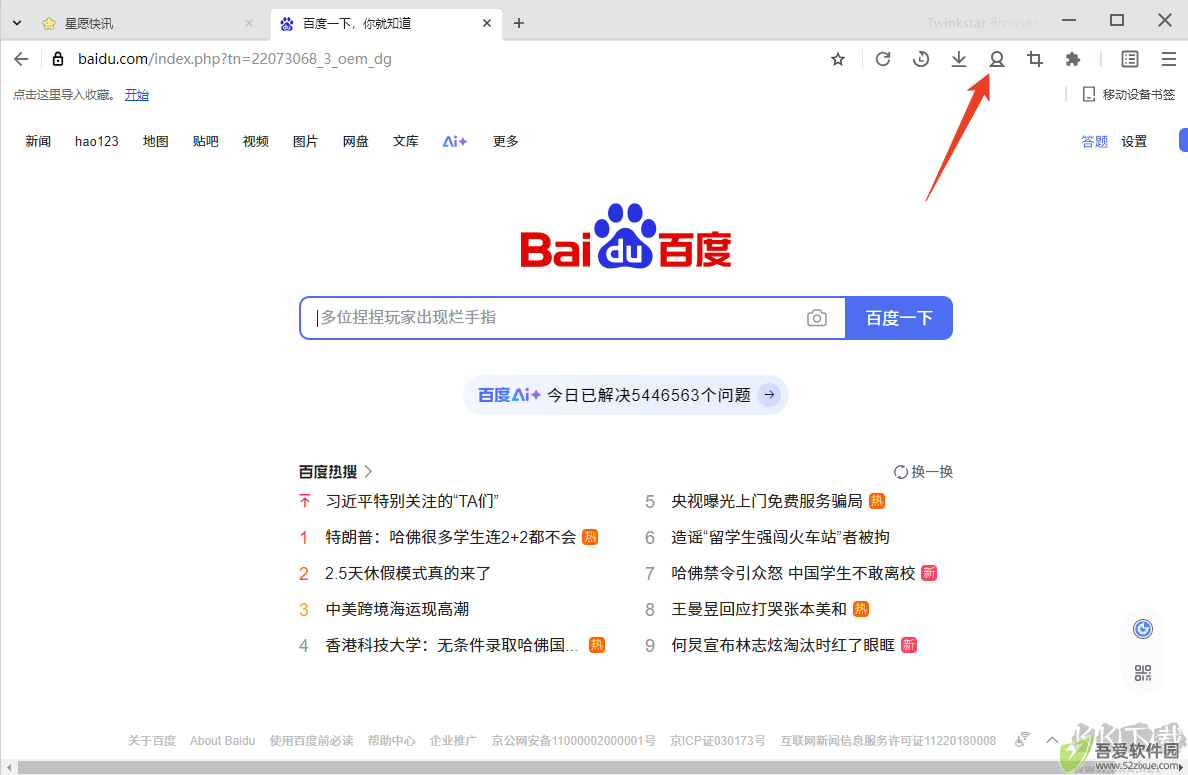Open hot search 央视曝光上门免费服务骗局
This screenshot has height=775, width=1188.
tap(767, 501)
